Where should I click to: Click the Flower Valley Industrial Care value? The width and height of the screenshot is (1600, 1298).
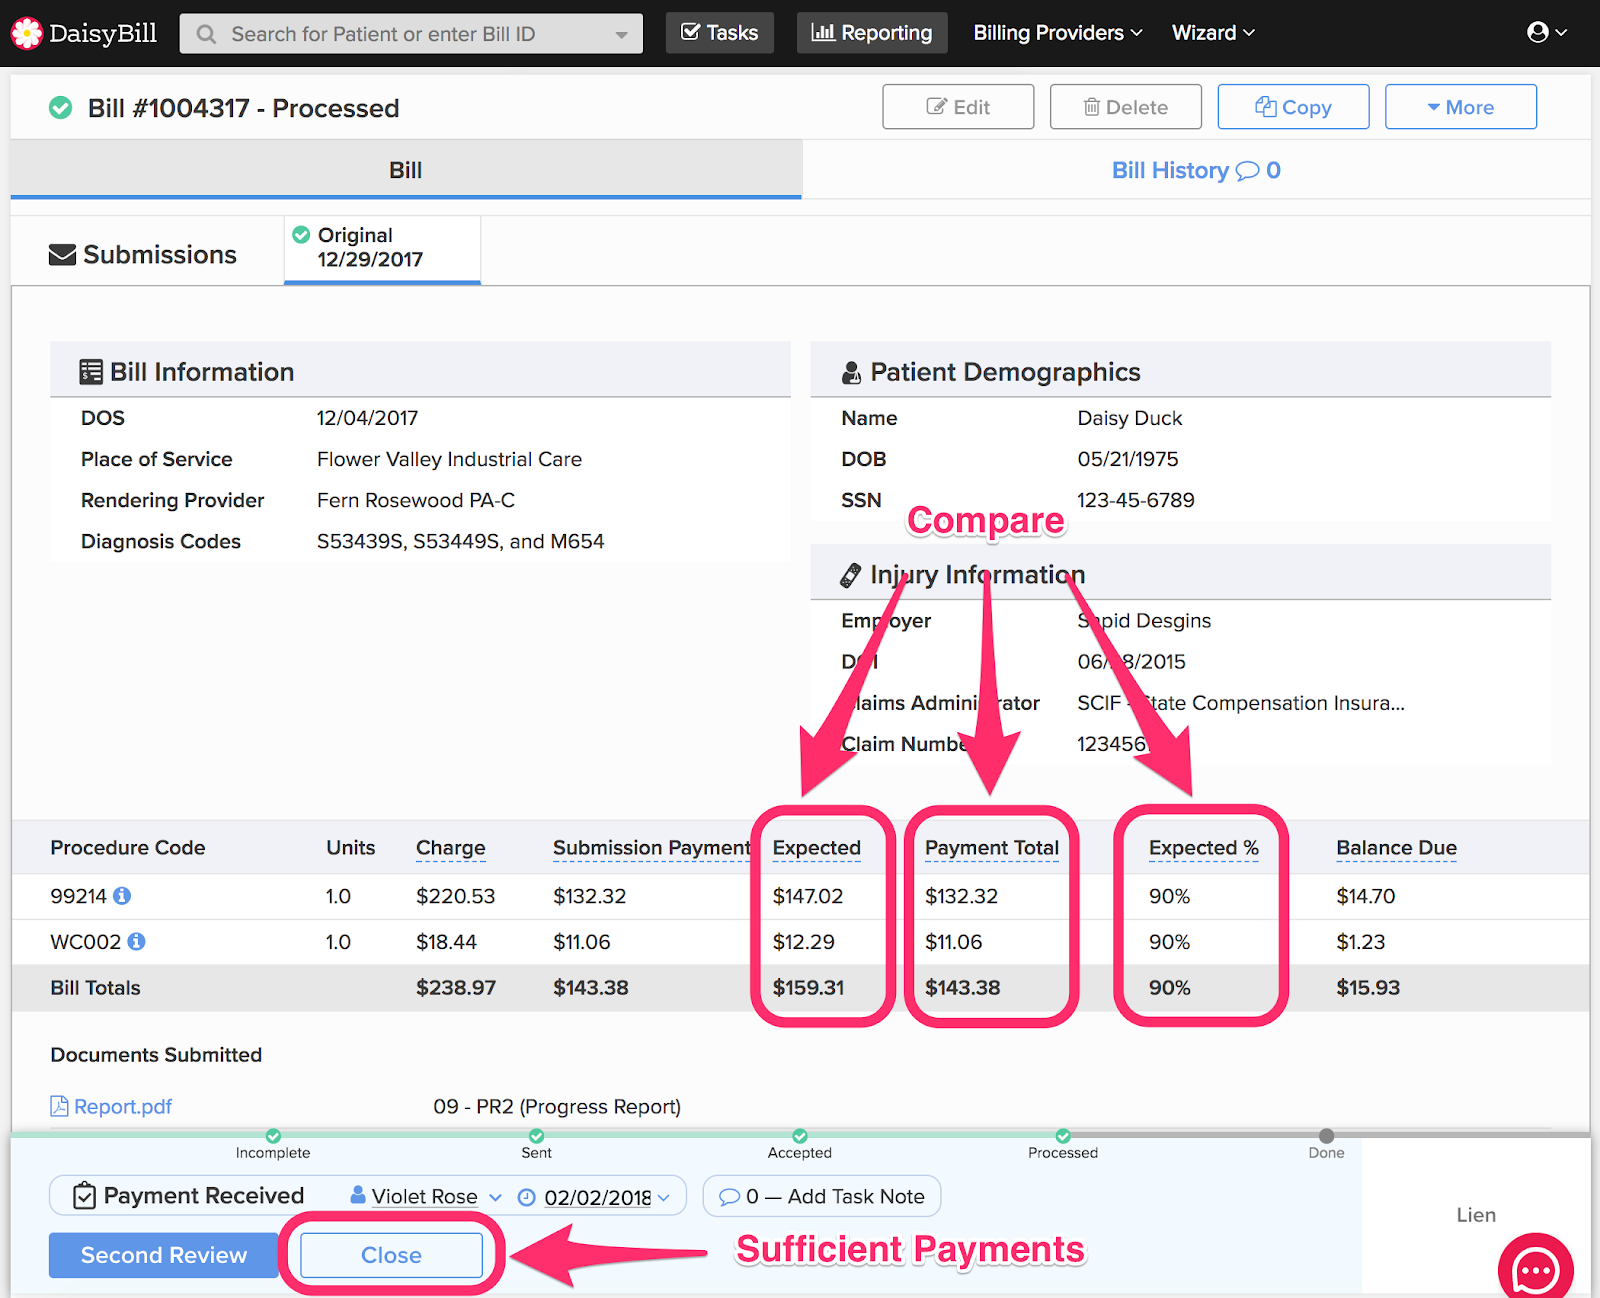click(450, 459)
